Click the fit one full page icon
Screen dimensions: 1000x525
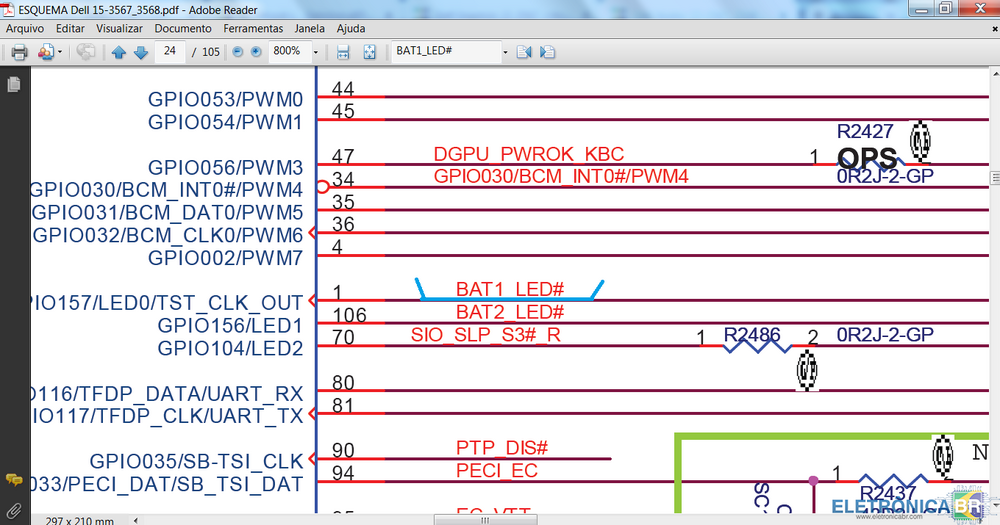click(369, 52)
